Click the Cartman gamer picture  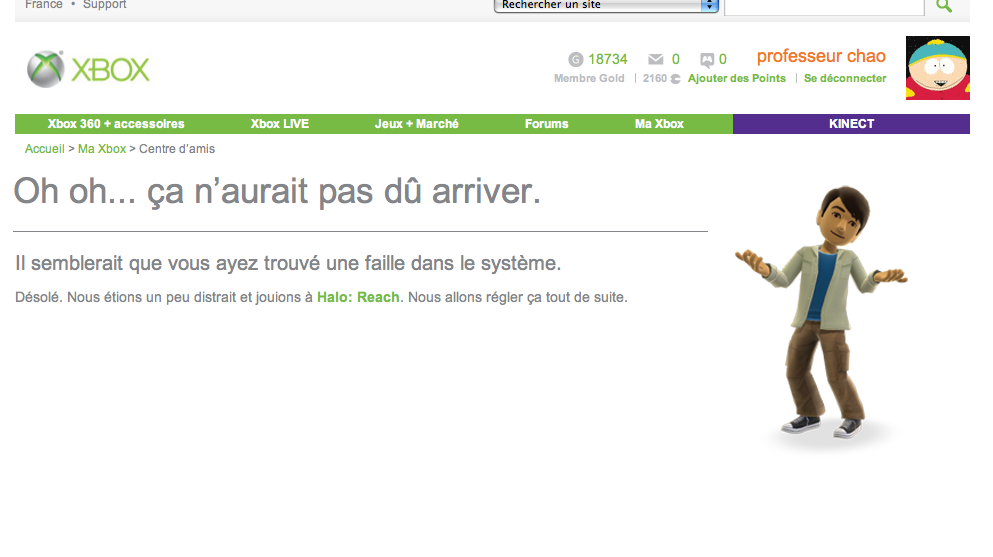937,68
